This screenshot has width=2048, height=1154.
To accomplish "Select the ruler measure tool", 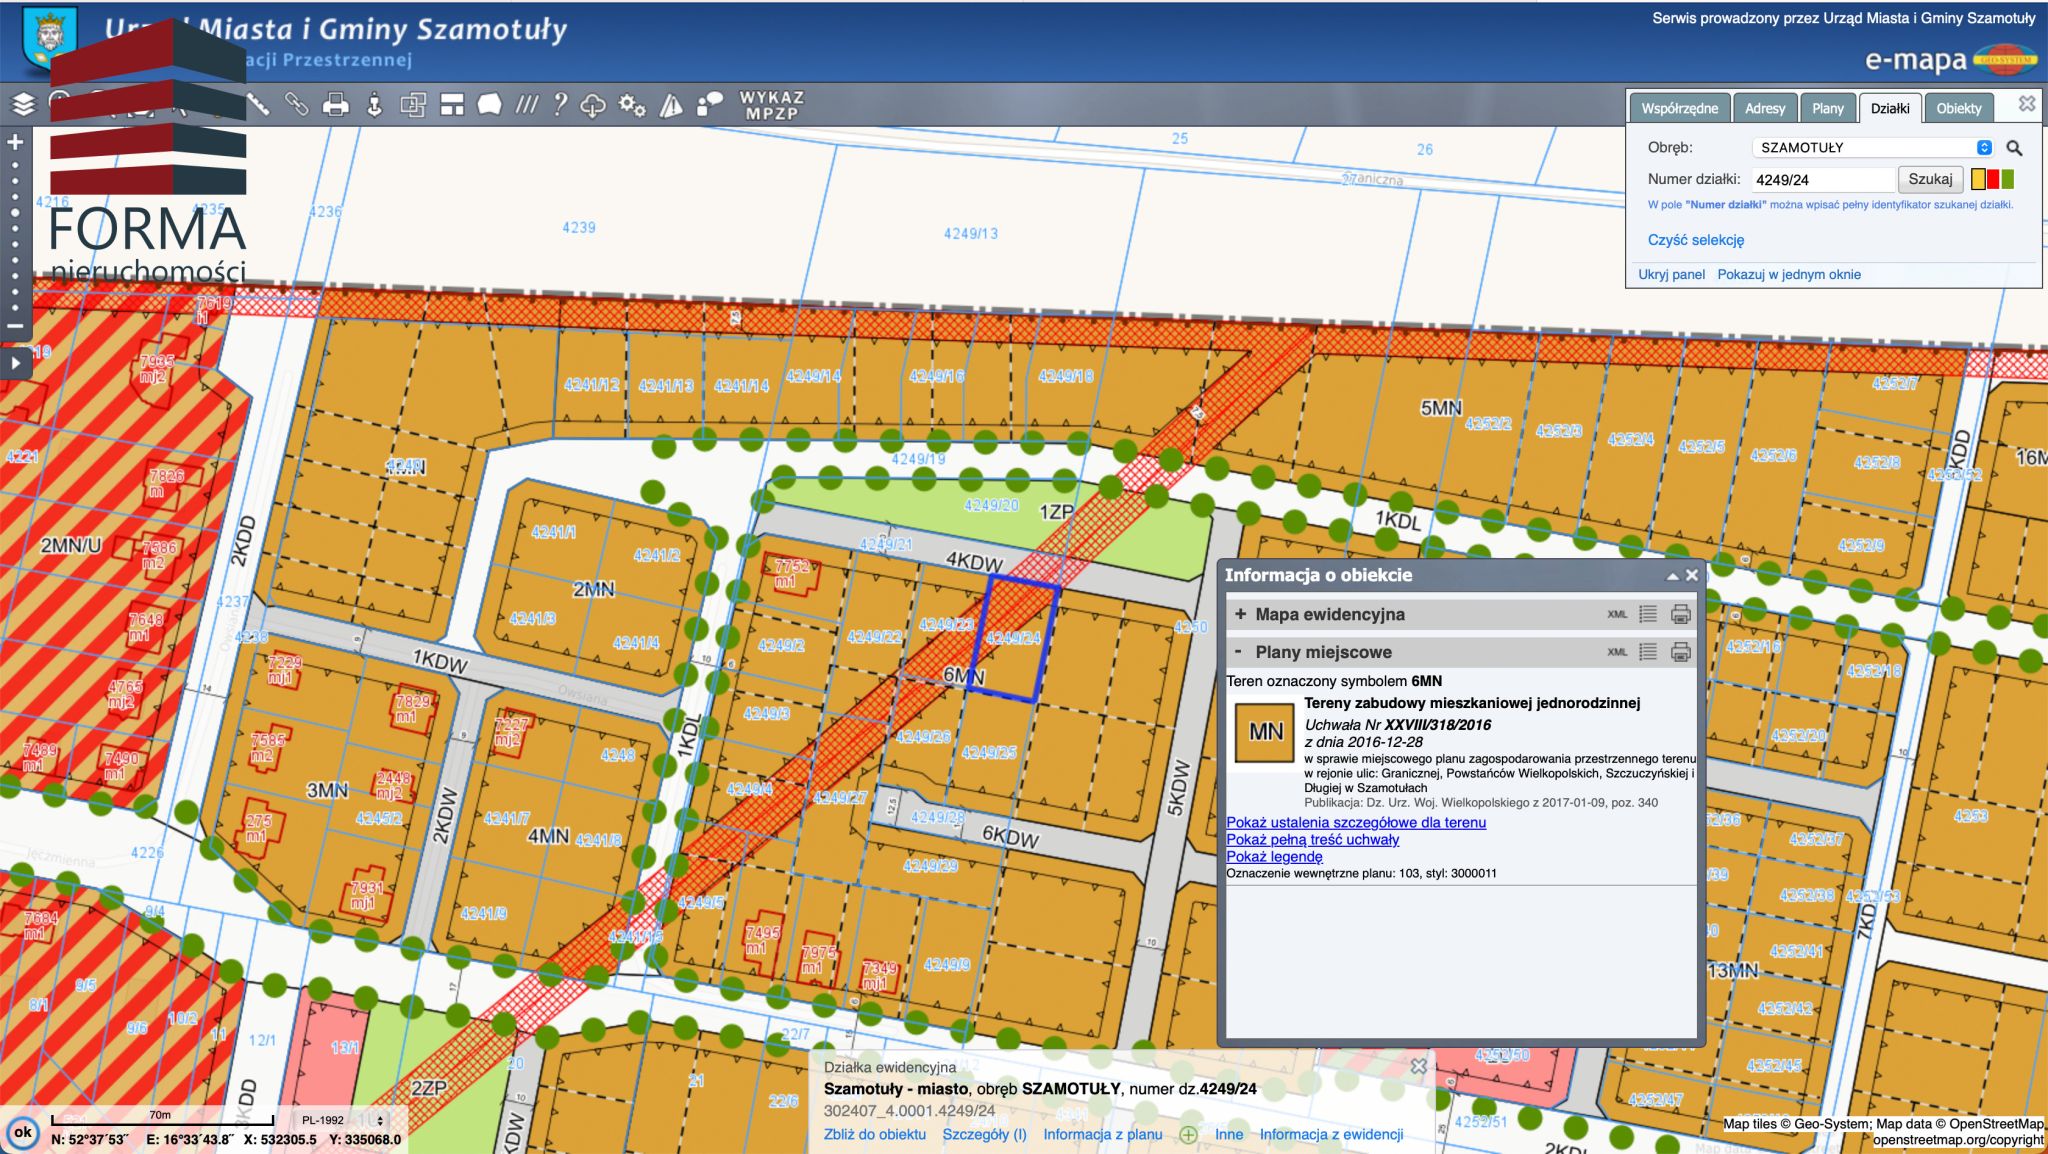I will [258, 104].
